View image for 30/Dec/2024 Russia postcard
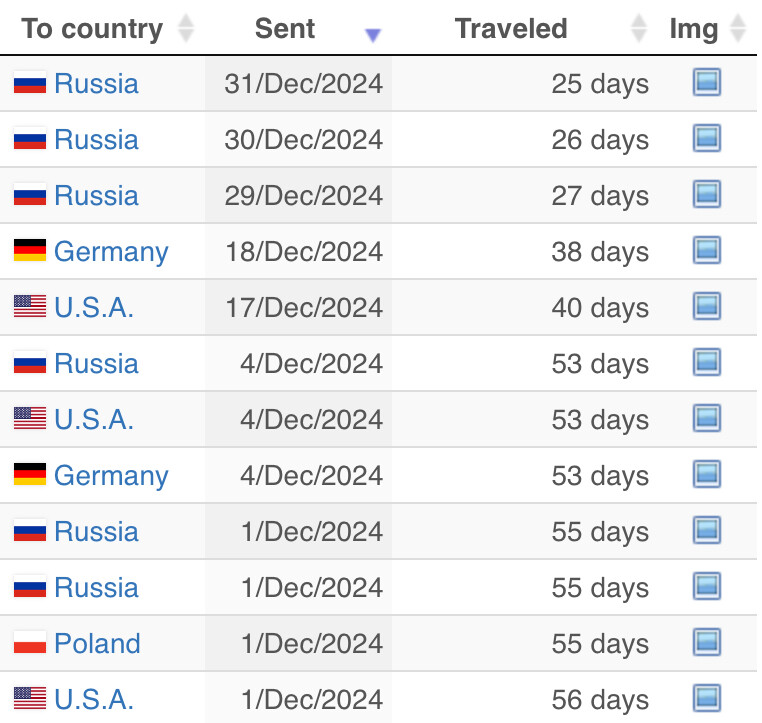 707,139
